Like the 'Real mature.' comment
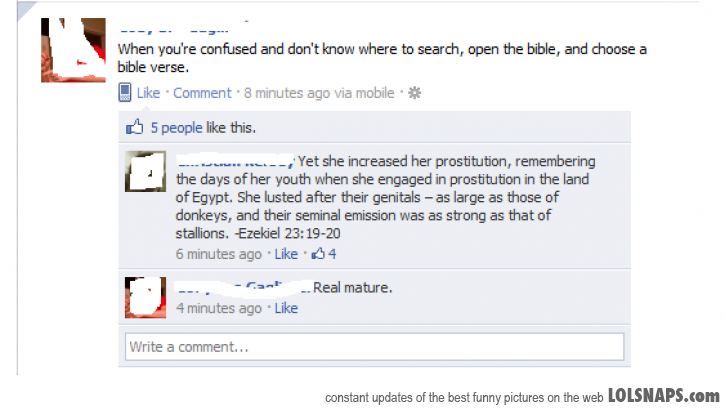This screenshot has height=415, width=725. tap(286, 308)
